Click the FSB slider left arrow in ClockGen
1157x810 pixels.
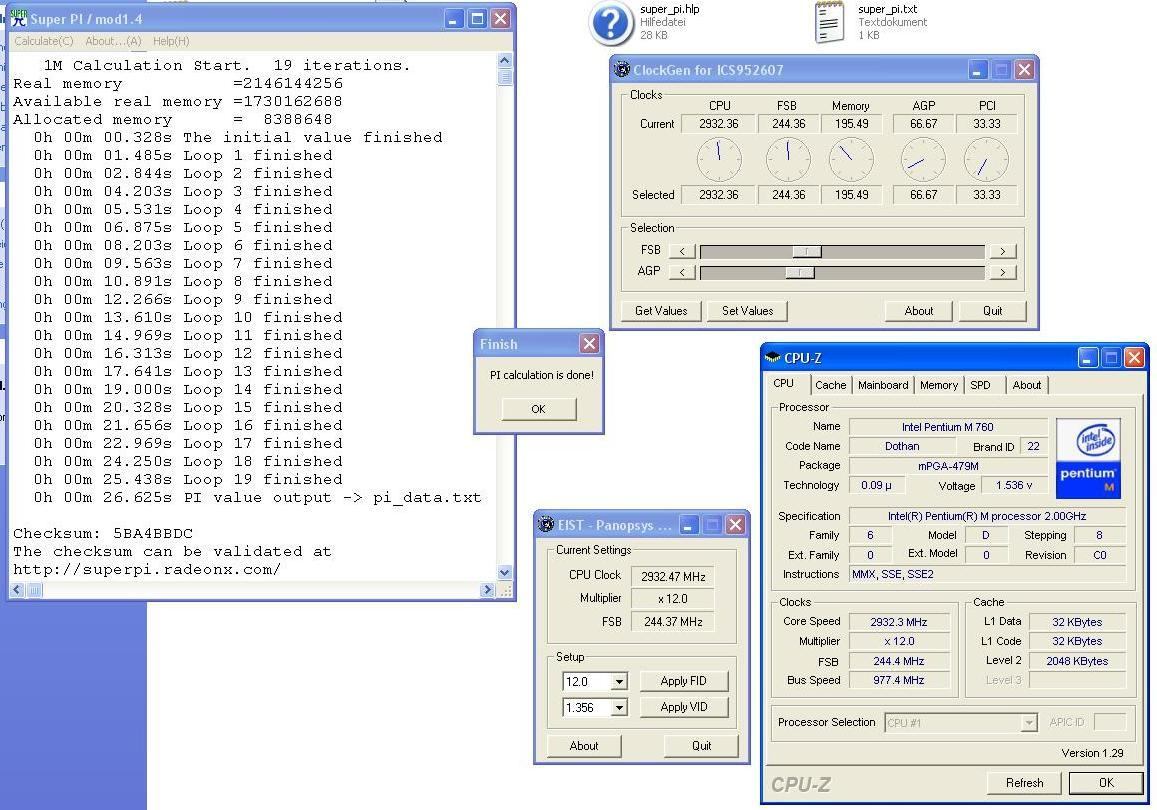[683, 251]
